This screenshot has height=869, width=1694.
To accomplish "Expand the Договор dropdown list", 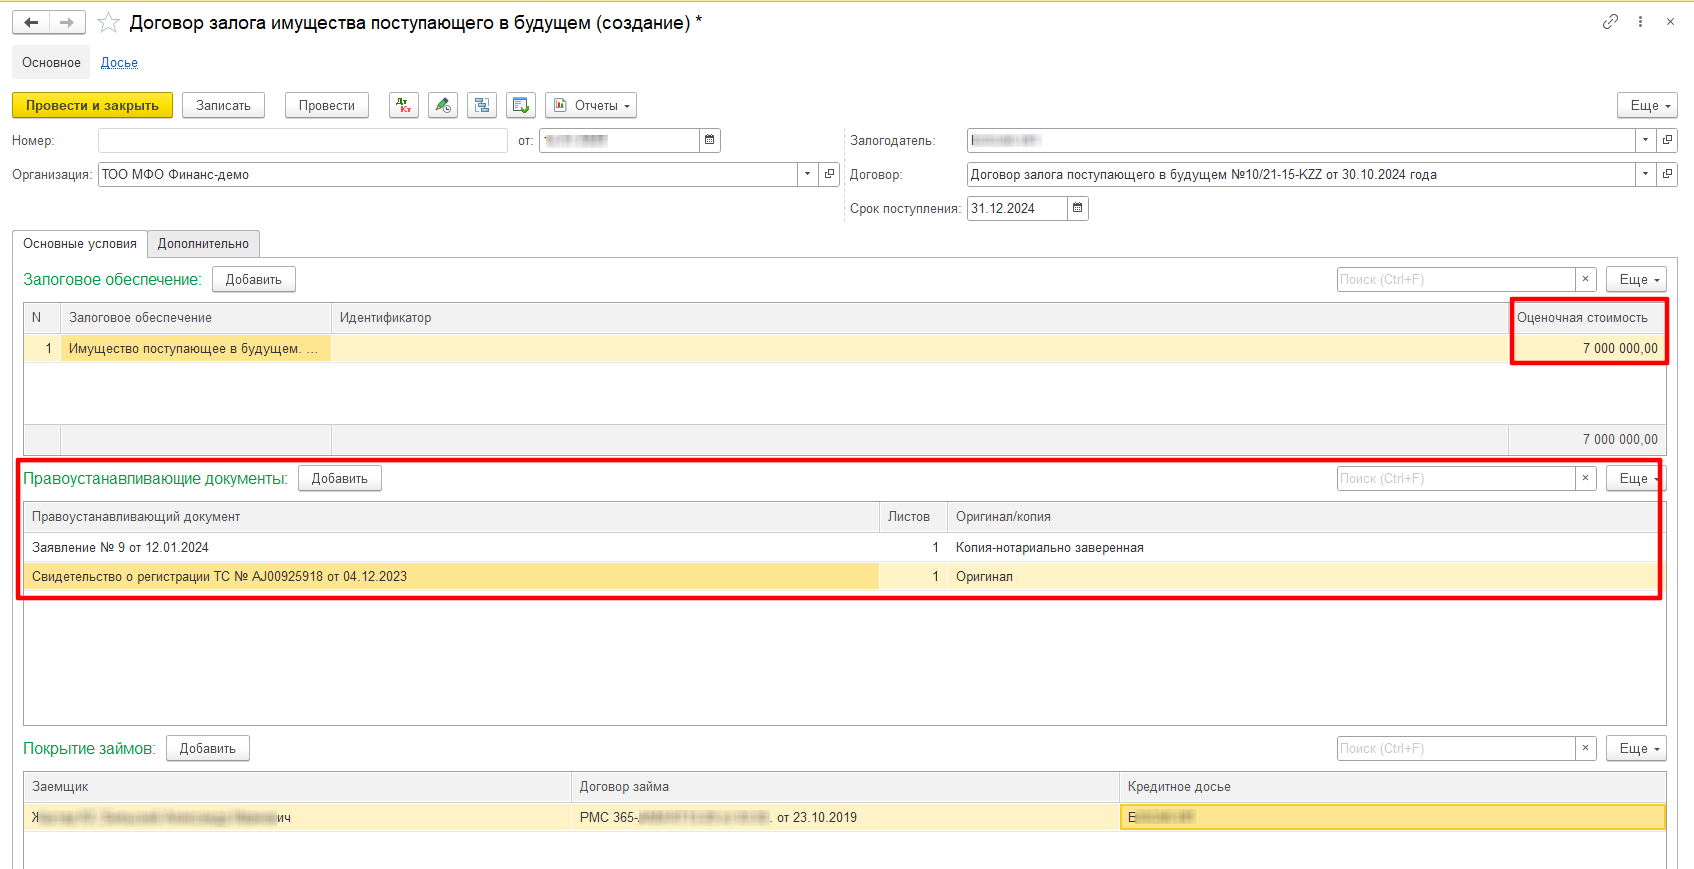I will pyautogui.click(x=1645, y=174).
